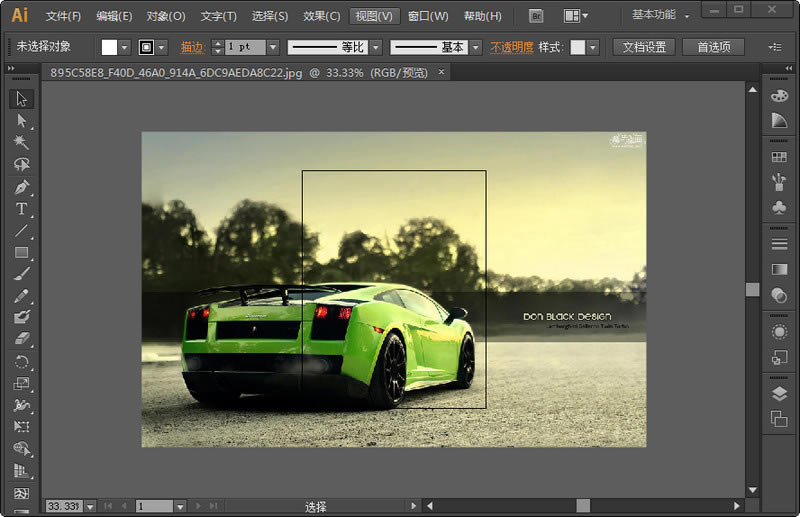Click the Bridge (Br) button
This screenshot has height=517, width=800.
536,16
